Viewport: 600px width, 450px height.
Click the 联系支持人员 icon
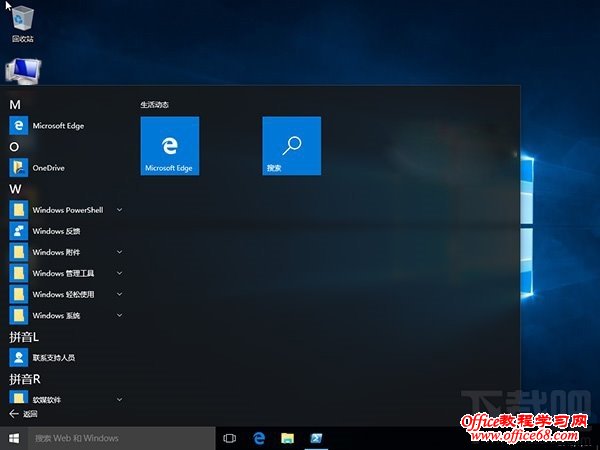18,357
